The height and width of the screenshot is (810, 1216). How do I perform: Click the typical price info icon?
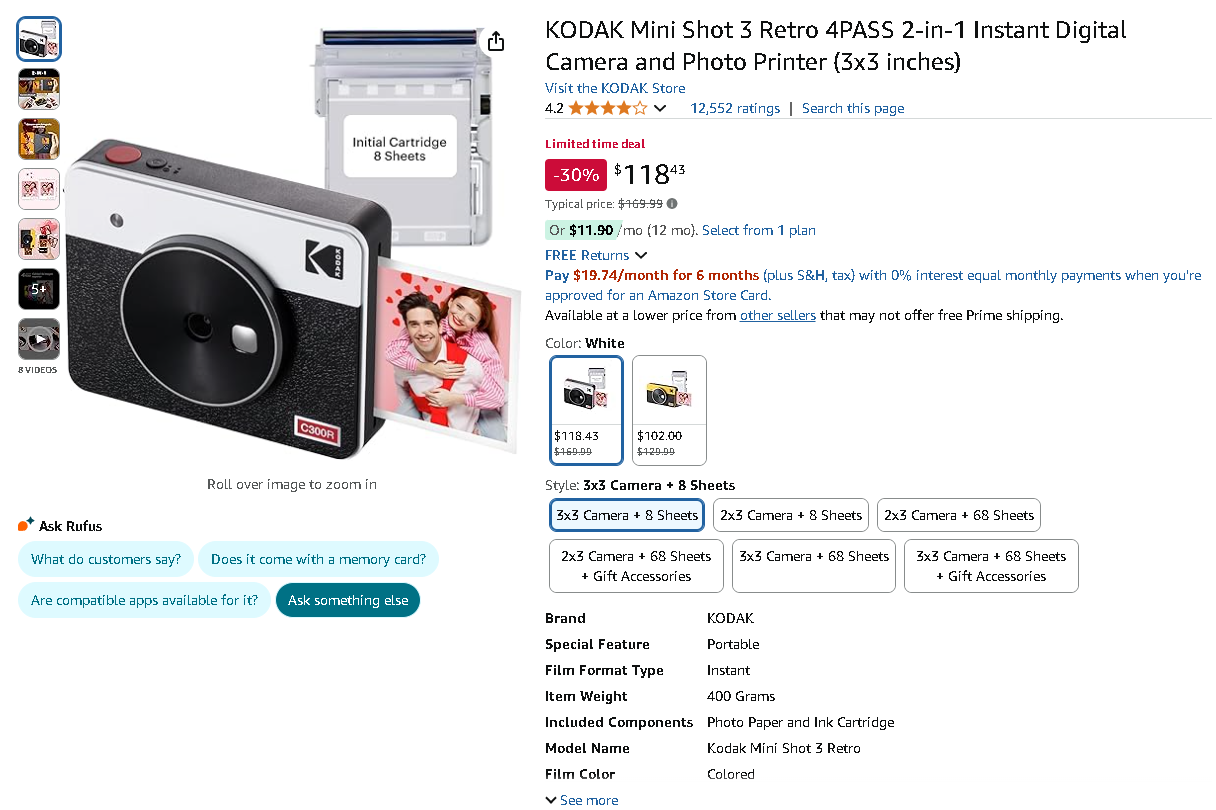click(x=672, y=204)
